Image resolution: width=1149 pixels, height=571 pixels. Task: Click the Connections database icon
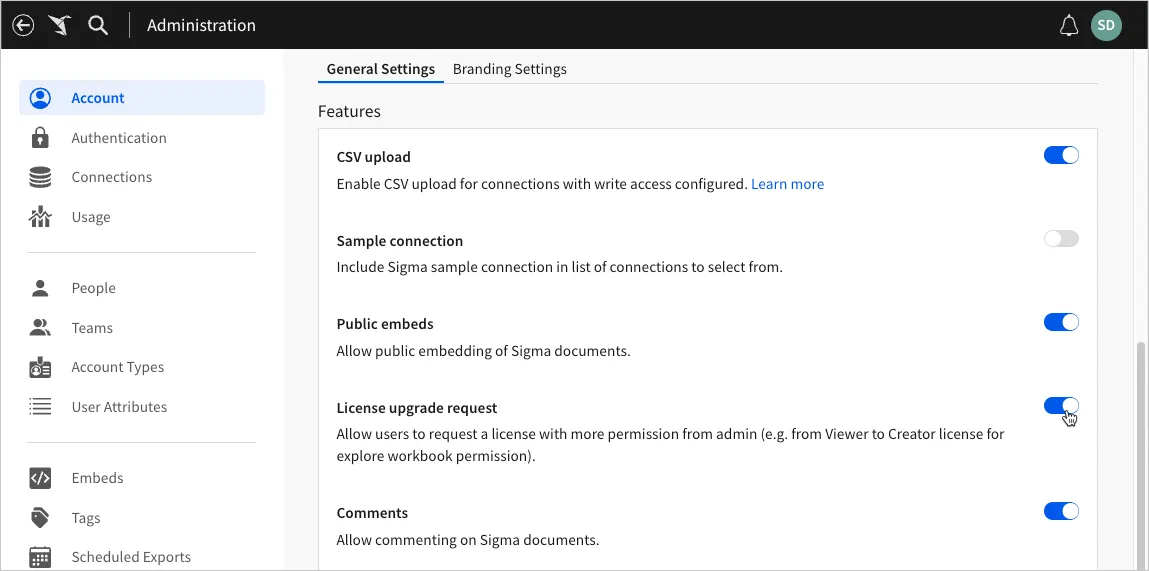(x=40, y=177)
